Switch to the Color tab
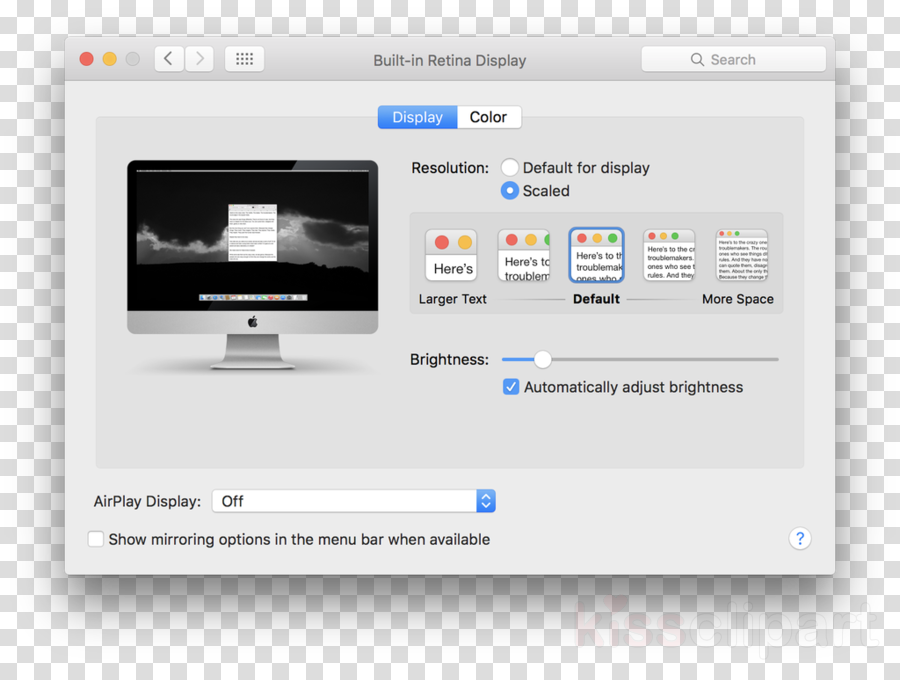 tap(489, 117)
